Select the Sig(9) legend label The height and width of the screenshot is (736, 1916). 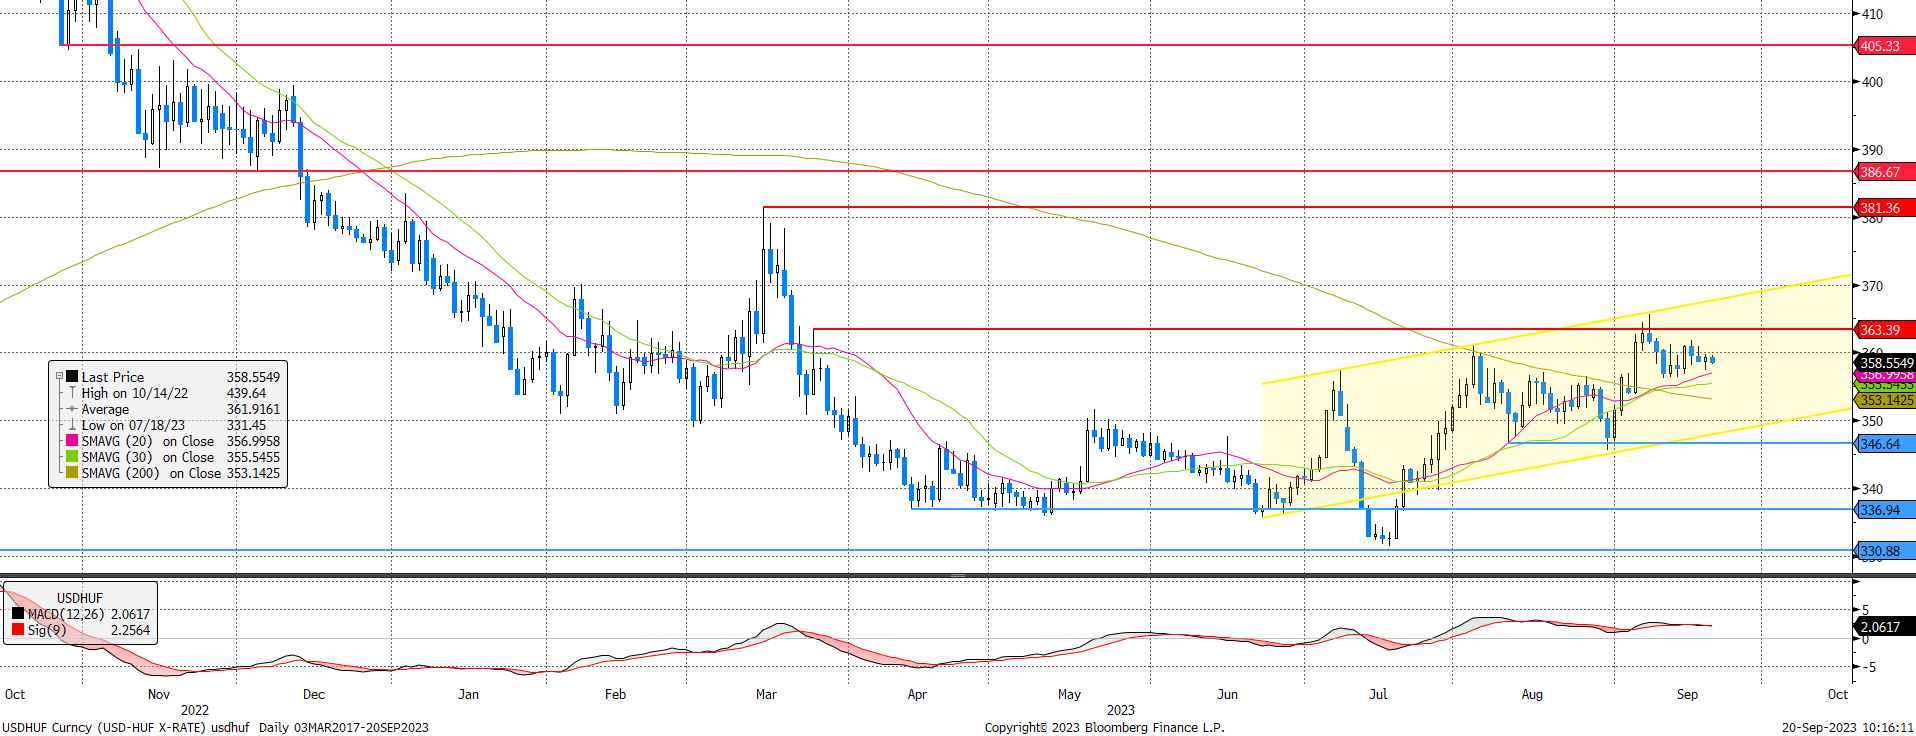click(47, 630)
